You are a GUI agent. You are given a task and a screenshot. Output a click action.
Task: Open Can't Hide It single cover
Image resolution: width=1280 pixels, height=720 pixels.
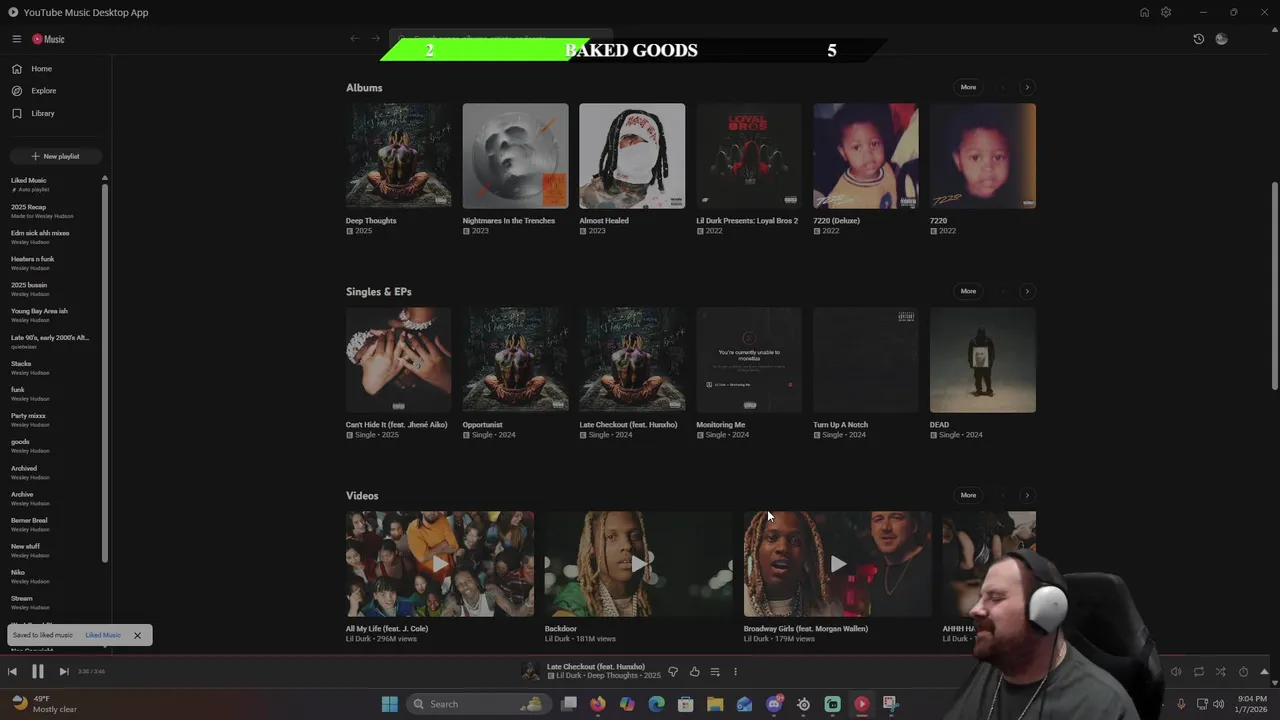[x=398, y=360]
